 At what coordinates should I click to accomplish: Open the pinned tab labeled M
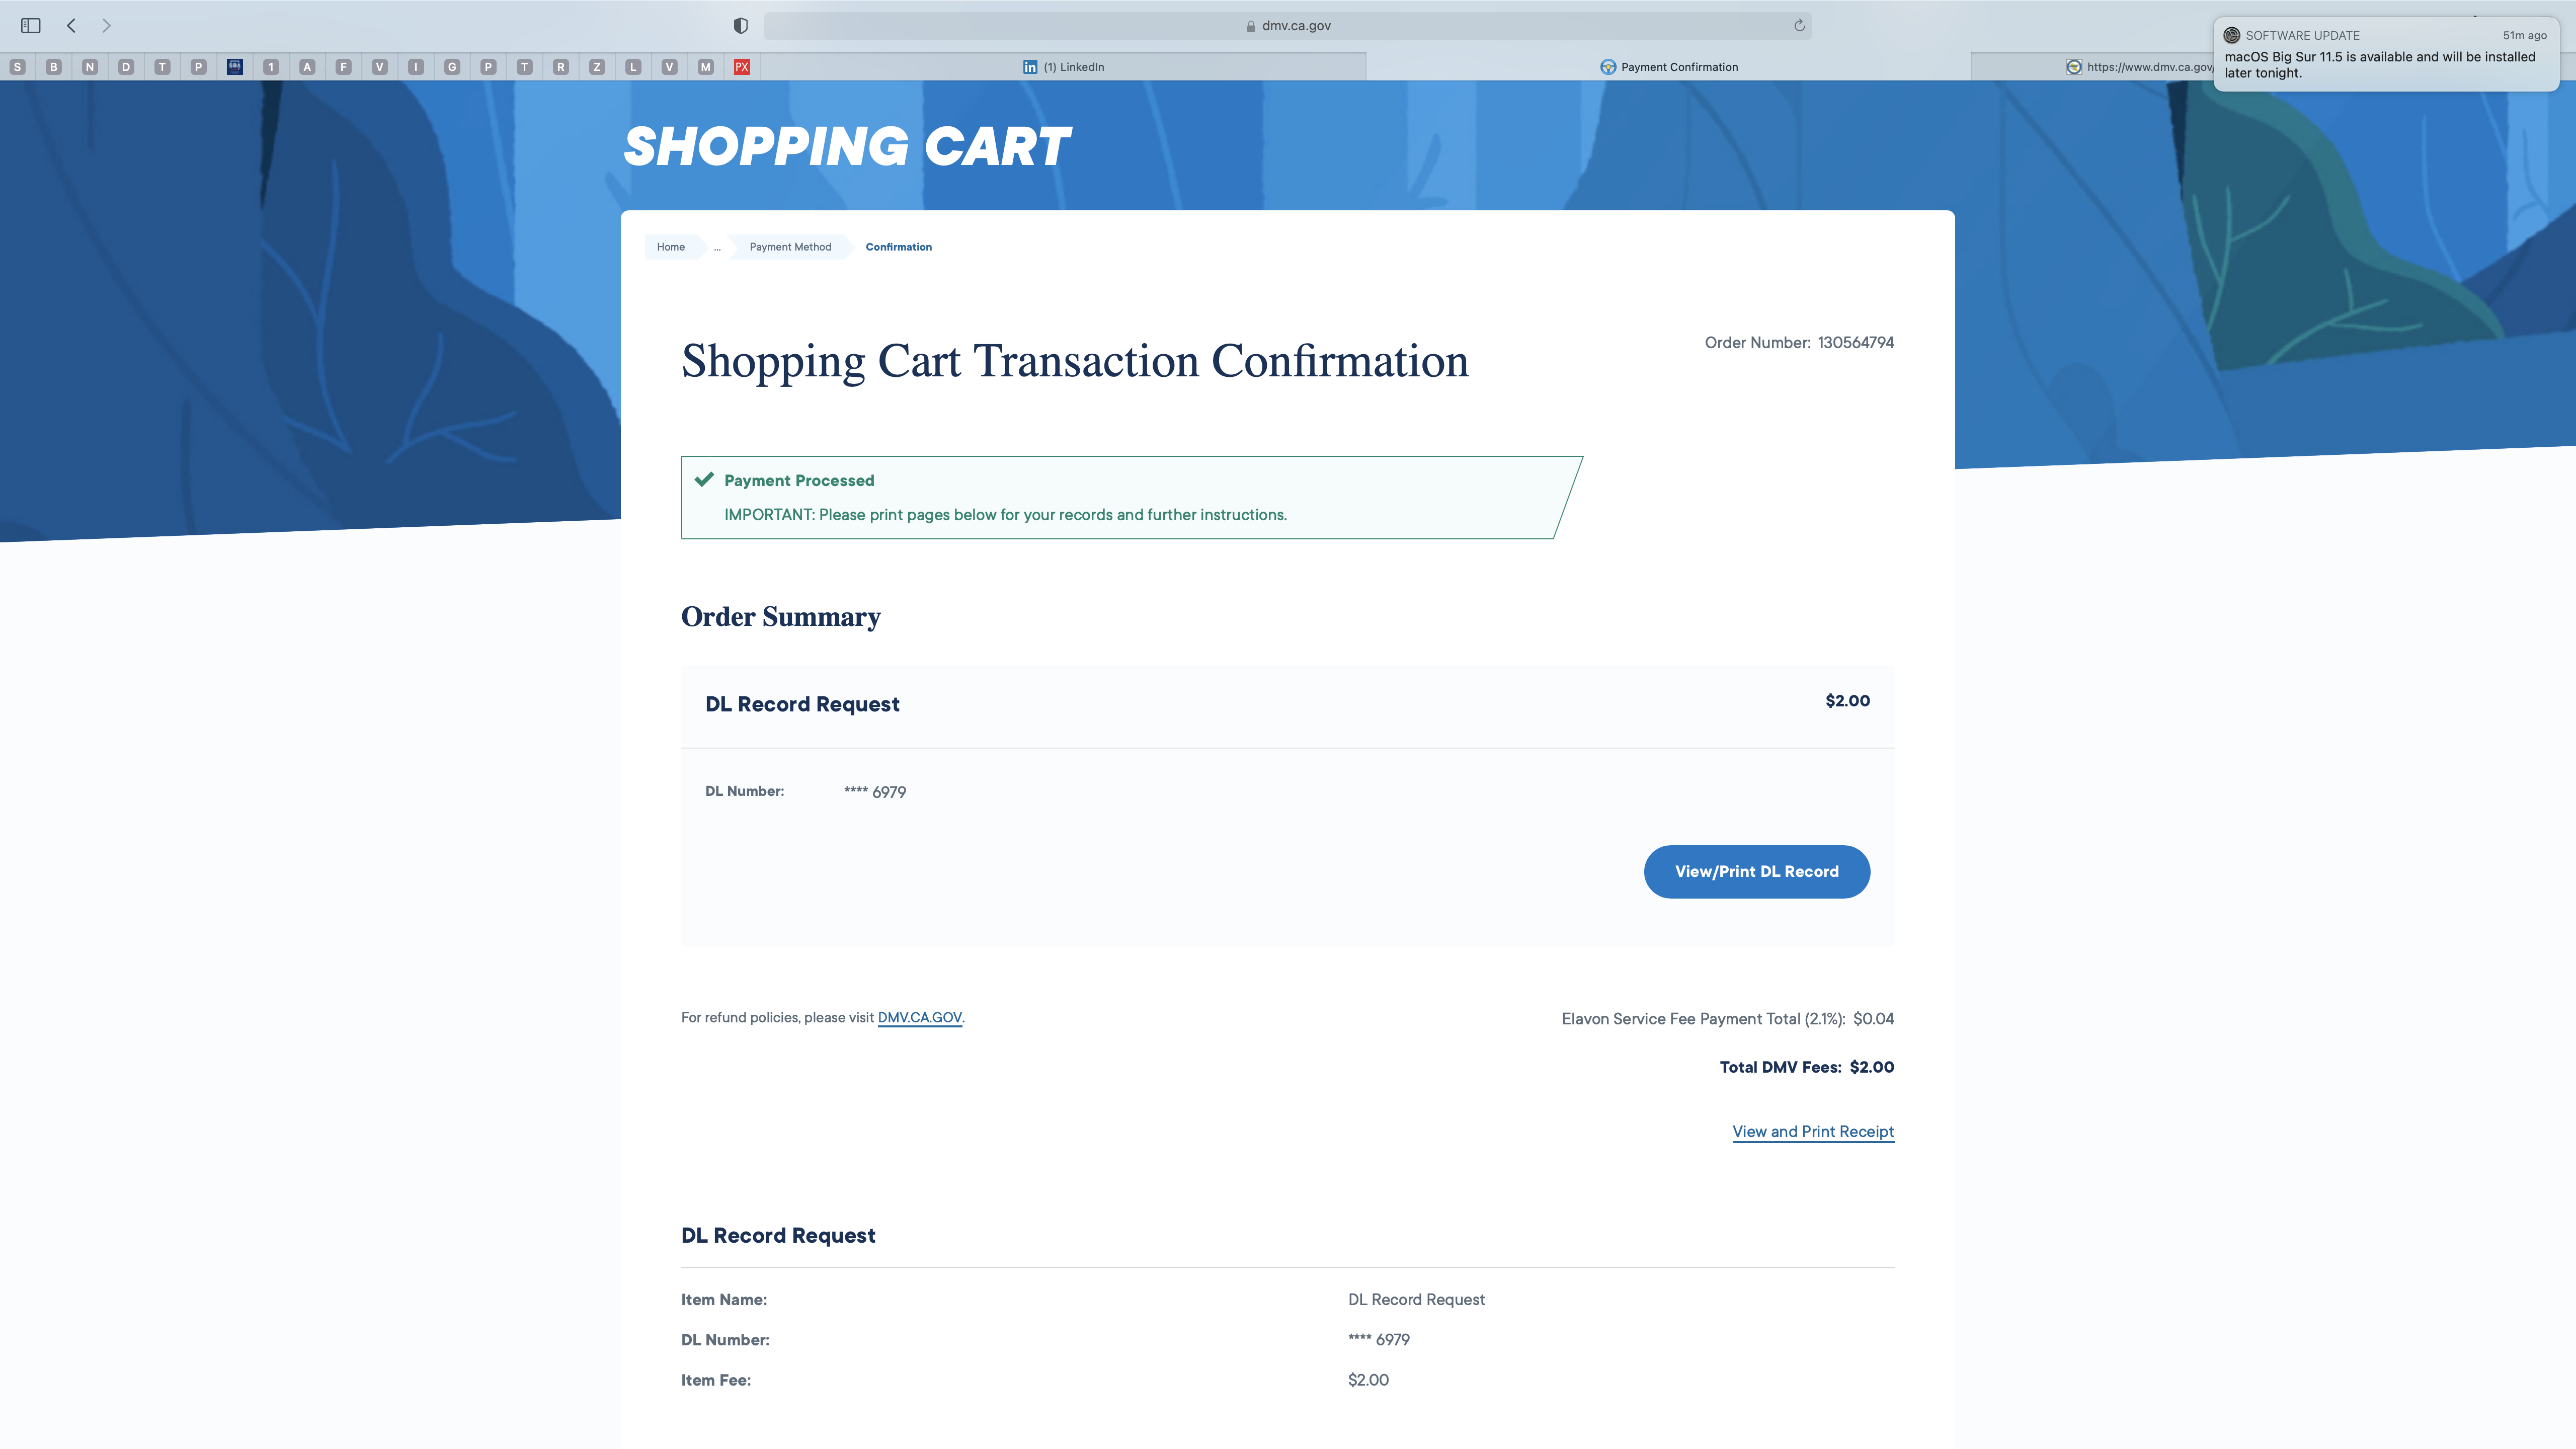click(x=706, y=67)
